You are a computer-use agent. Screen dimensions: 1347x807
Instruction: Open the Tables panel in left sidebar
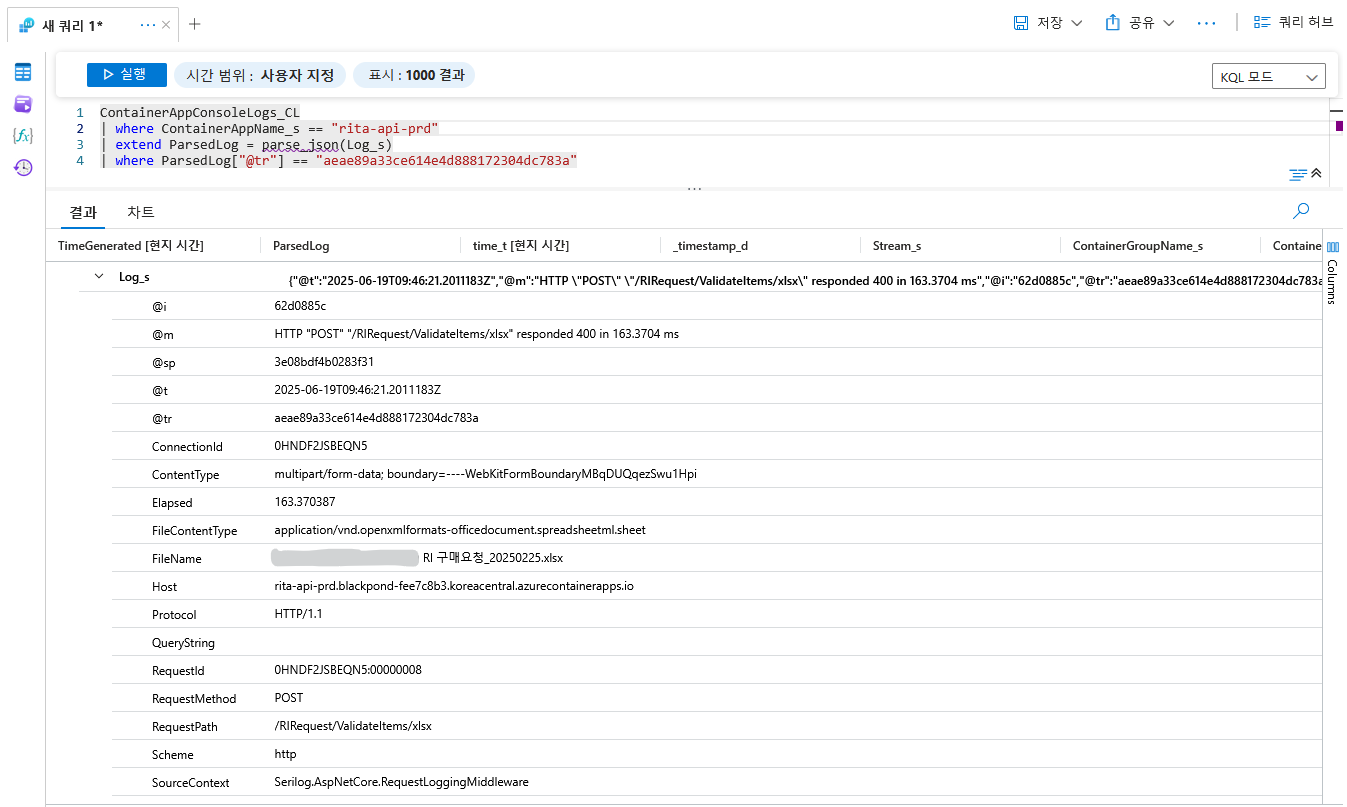(22, 72)
